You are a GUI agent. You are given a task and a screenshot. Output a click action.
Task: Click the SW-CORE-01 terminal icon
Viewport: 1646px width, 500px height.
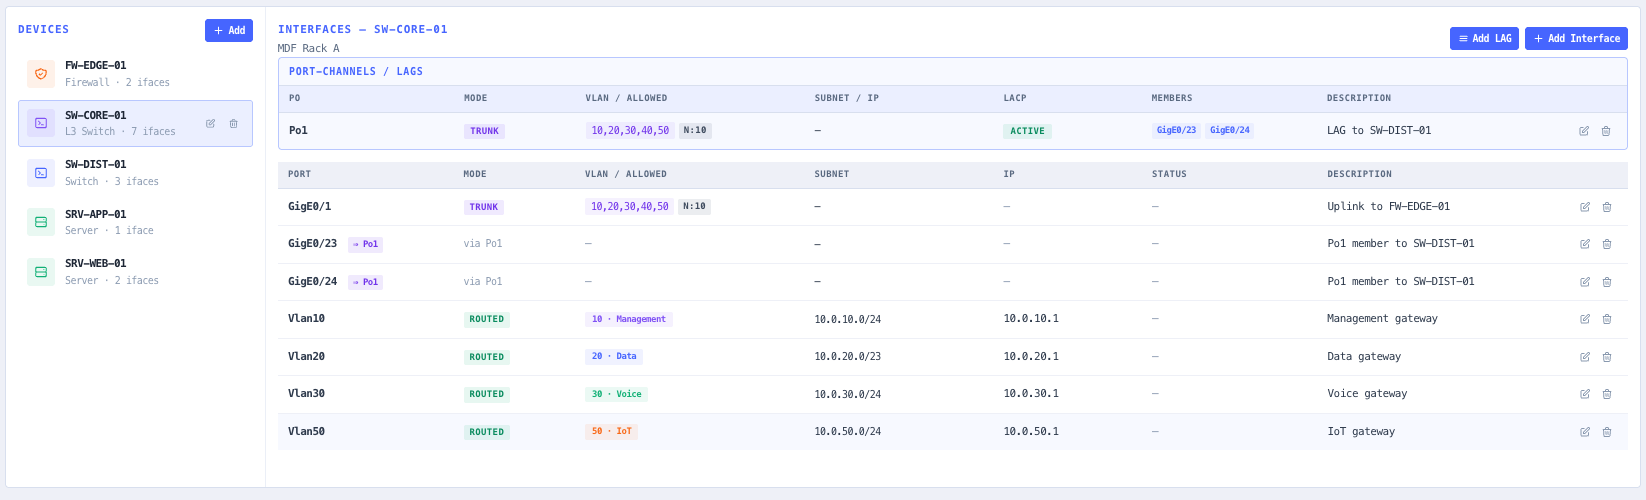(x=41, y=123)
